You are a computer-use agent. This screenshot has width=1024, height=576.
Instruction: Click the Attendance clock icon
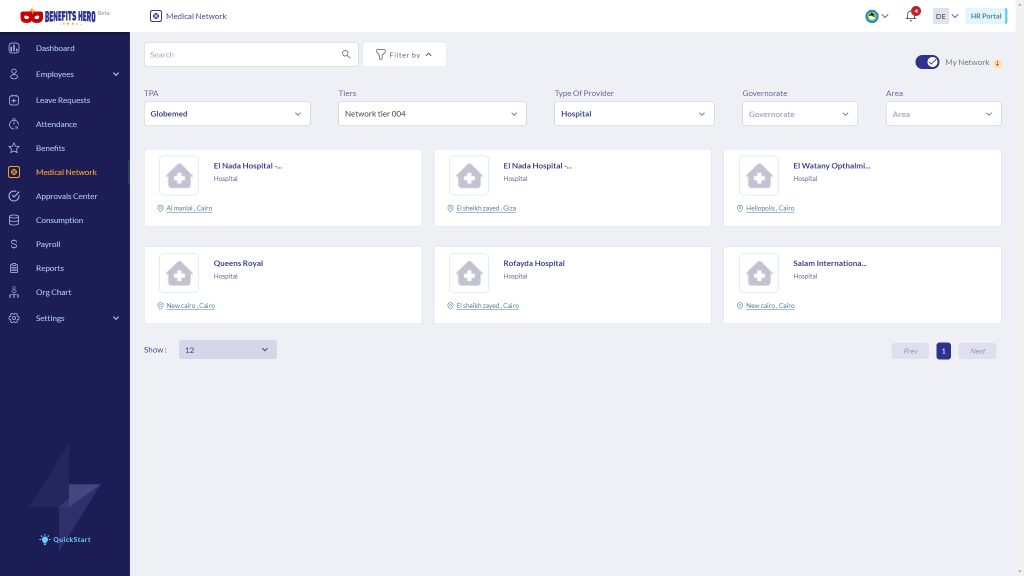click(x=14, y=124)
